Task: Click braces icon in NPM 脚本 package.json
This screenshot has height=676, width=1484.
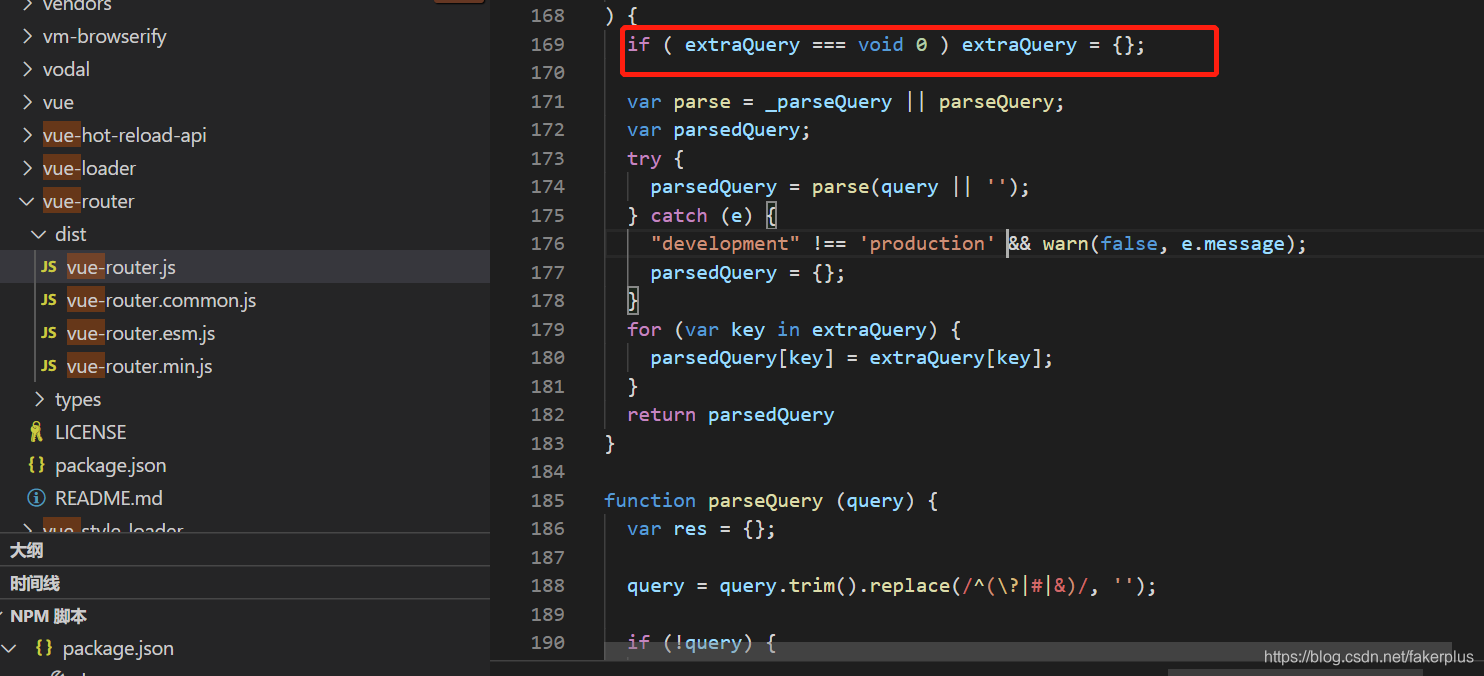Action: coord(44,648)
